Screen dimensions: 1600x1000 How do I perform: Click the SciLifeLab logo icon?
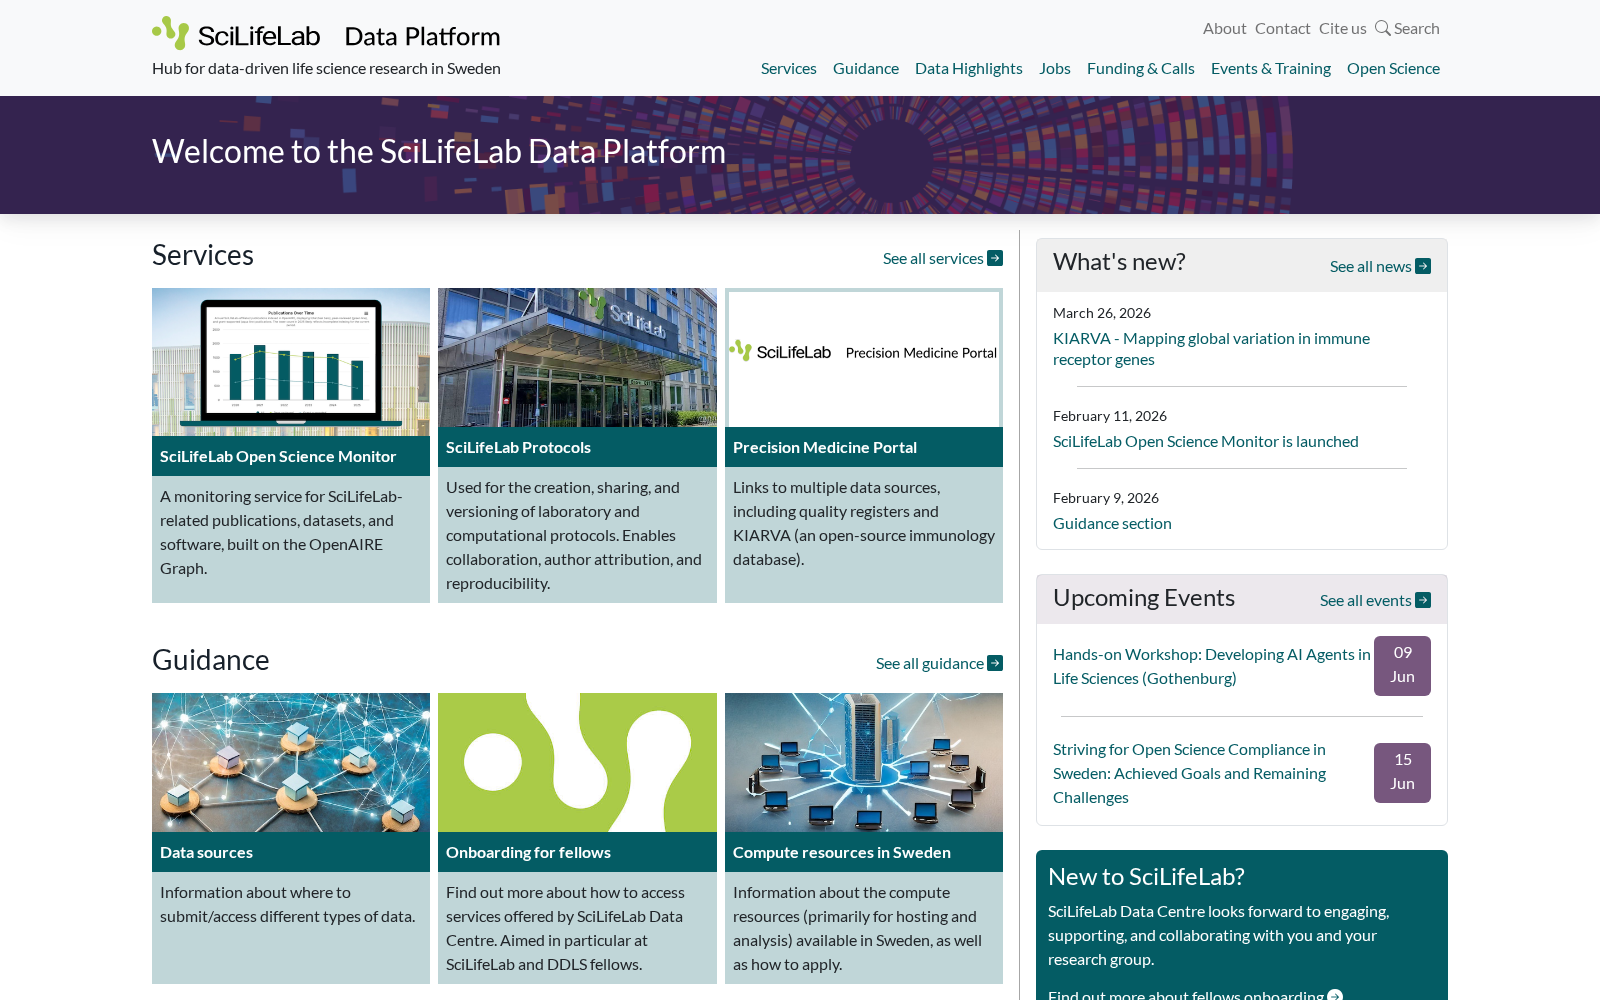click(170, 33)
